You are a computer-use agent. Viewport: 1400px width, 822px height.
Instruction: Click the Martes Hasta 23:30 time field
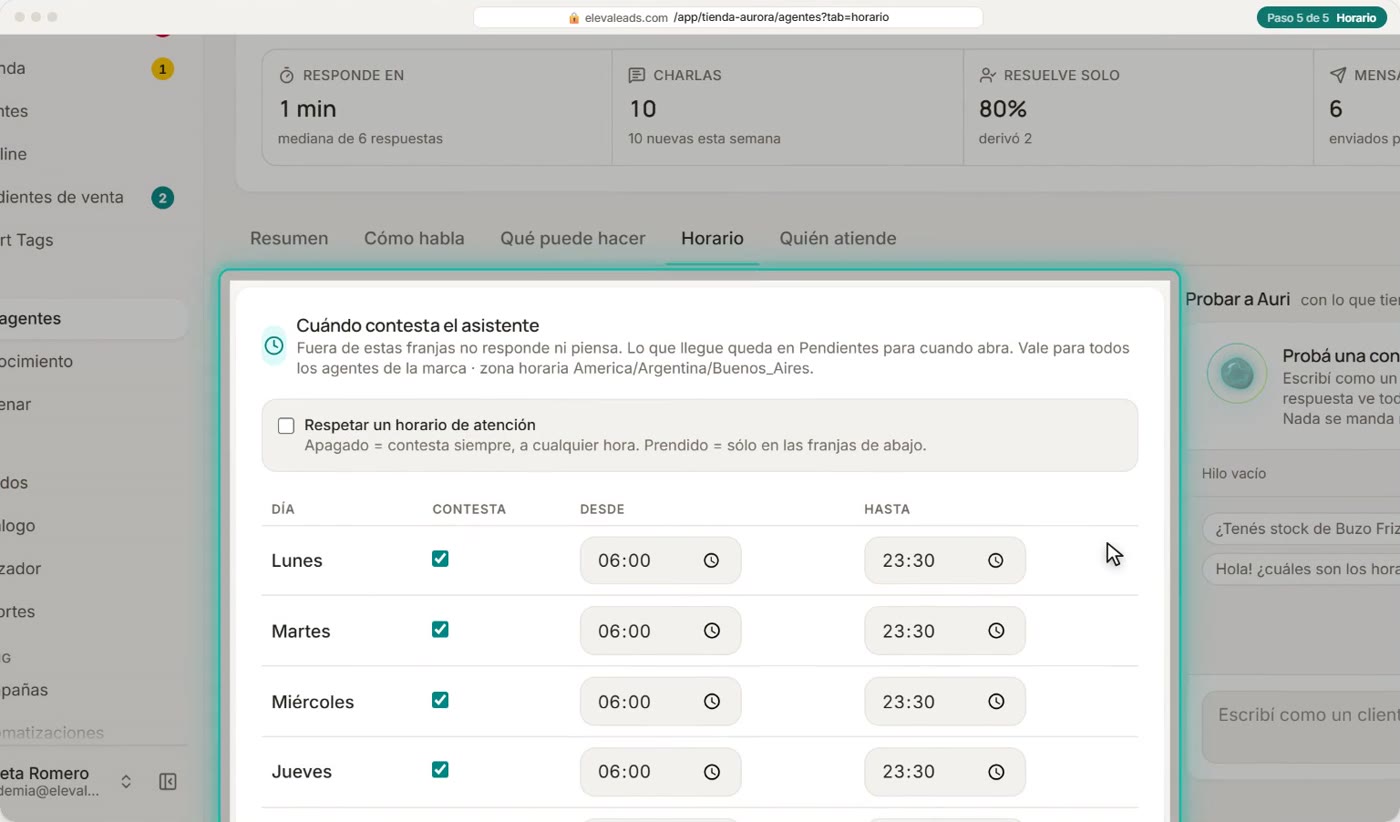click(x=945, y=631)
